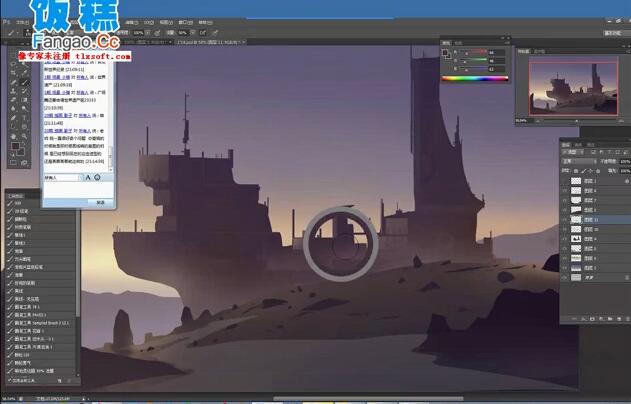Screen dimensions: 631x404
Task: Open the 窗口 (Window) menu
Action: point(186,23)
